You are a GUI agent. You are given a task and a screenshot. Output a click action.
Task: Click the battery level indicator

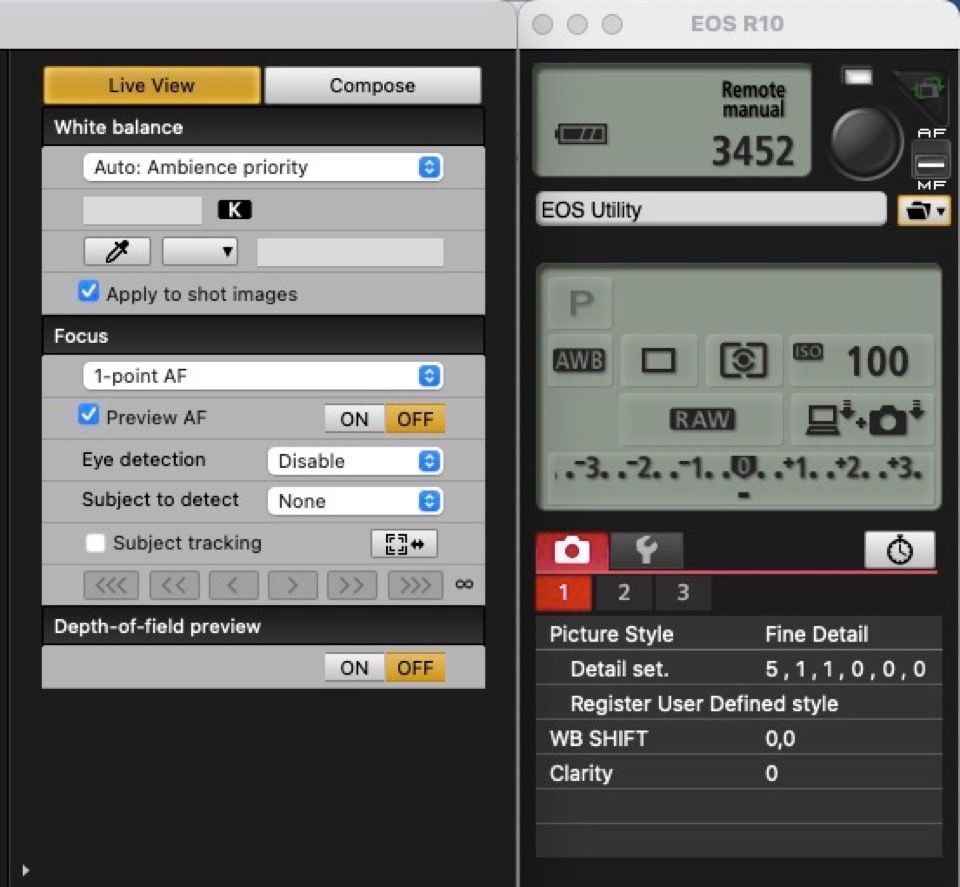click(x=581, y=133)
